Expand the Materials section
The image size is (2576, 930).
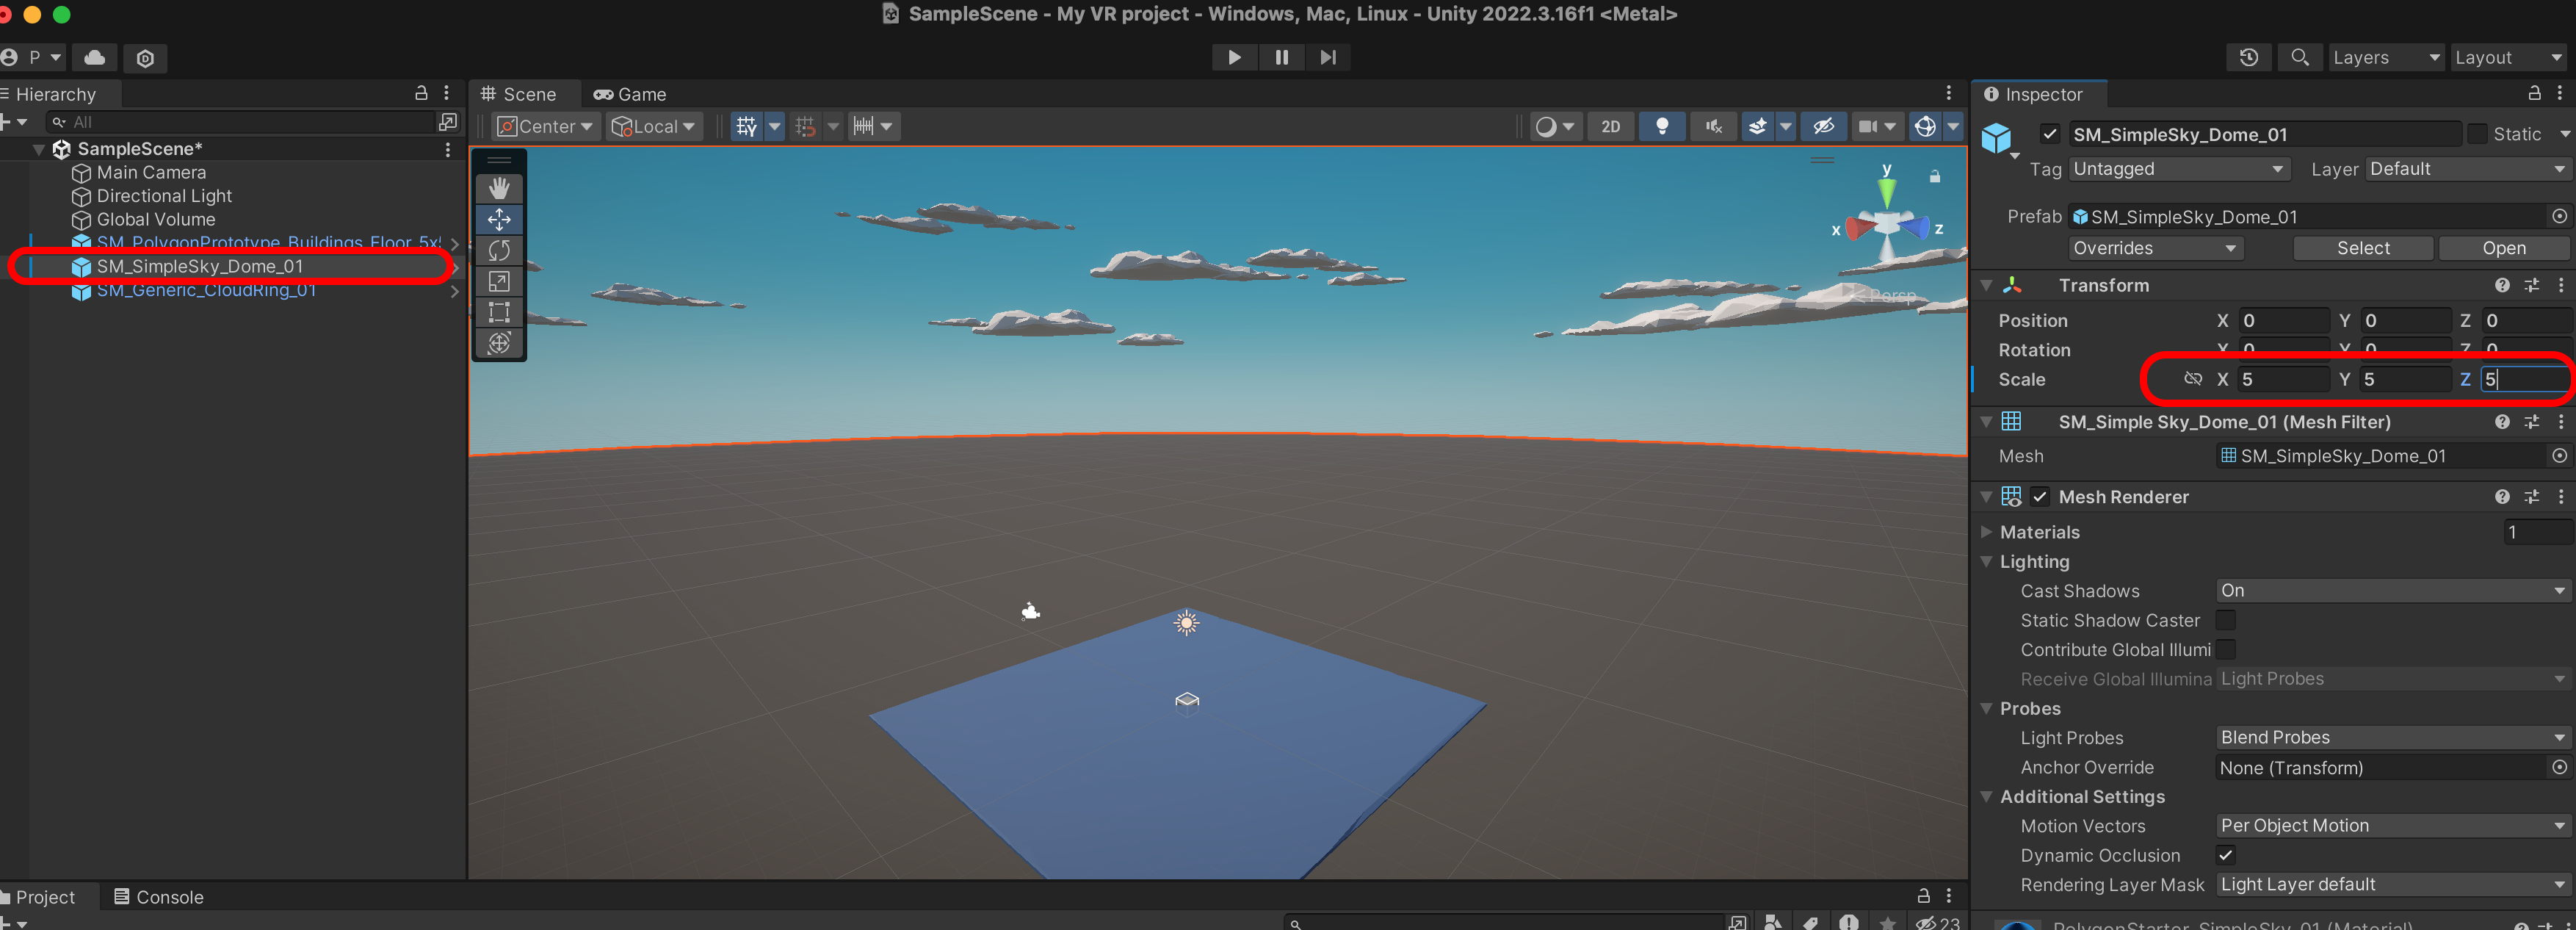1987,532
